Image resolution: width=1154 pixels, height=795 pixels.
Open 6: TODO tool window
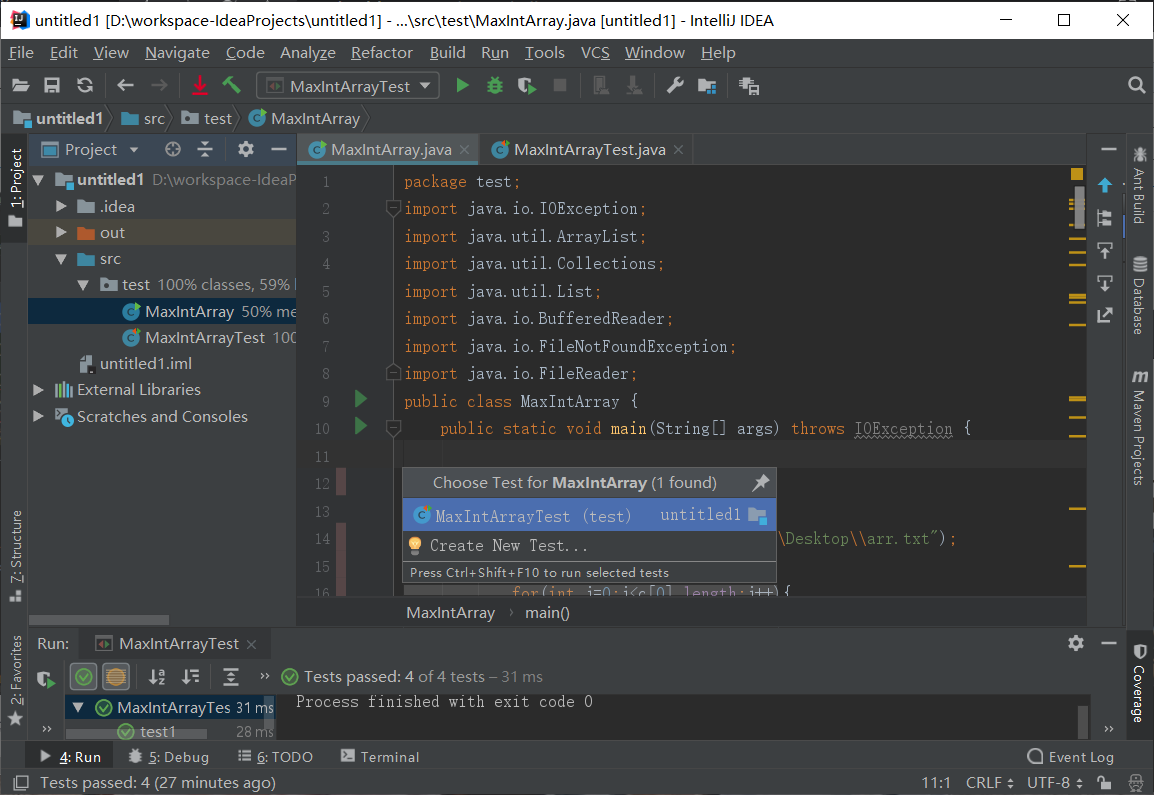(x=275, y=757)
